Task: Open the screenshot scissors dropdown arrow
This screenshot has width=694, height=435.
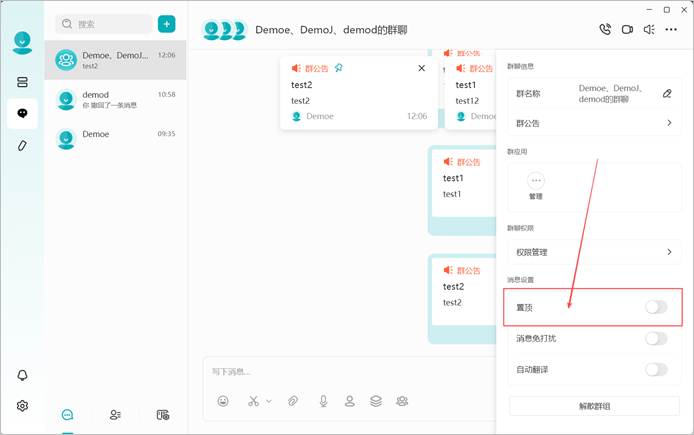Action: (269, 401)
